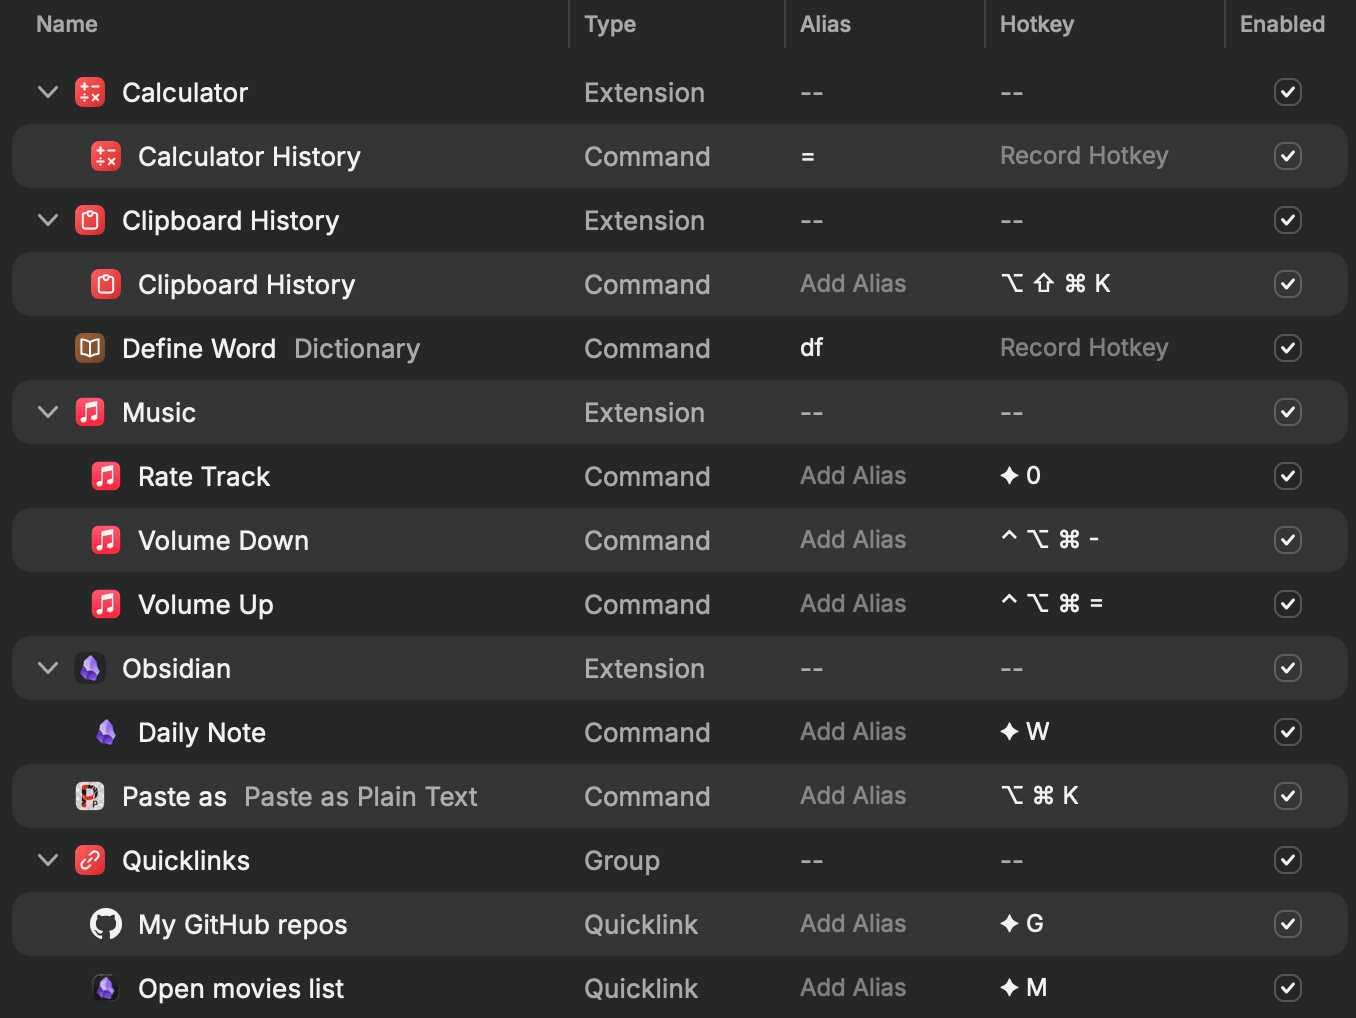1356x1018 pixels.
Task: Click the Daily Note Obsidian icon
Action: 106,732
